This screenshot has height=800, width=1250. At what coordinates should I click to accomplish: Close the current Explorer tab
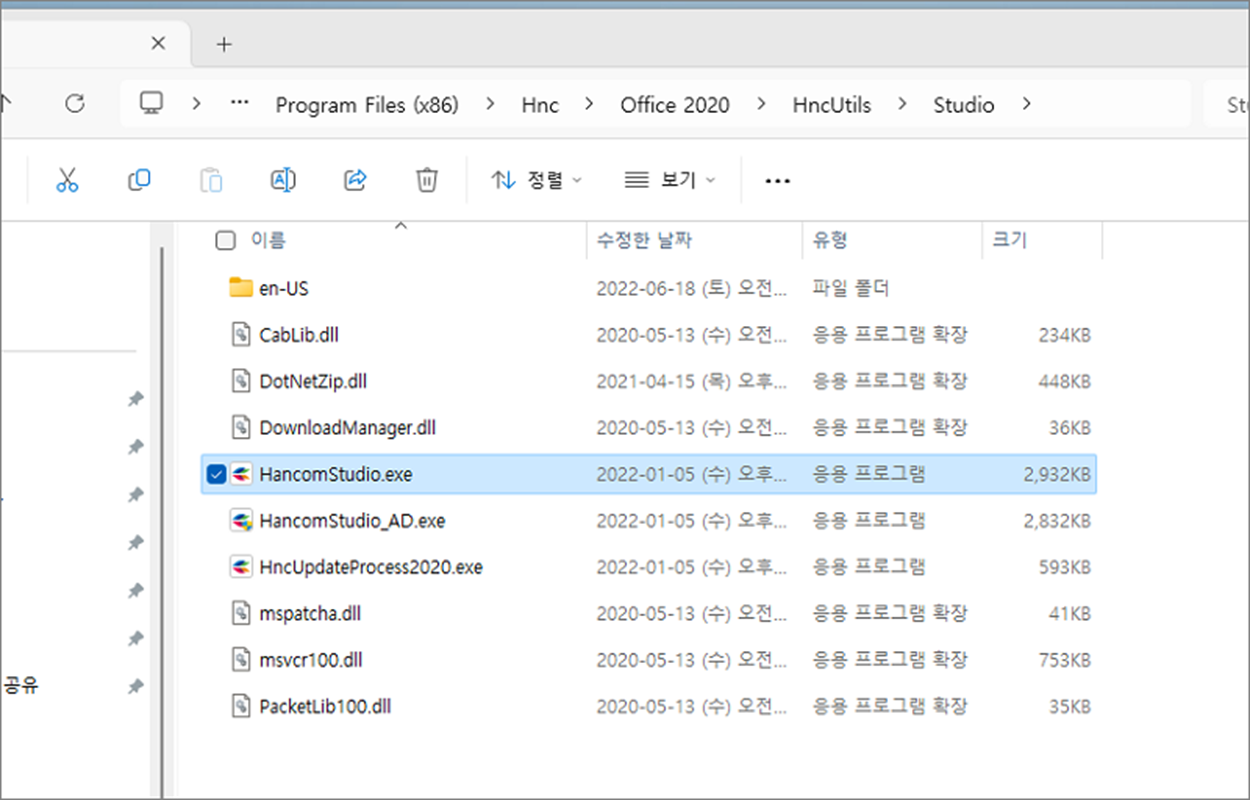click(x=158, y=43)
